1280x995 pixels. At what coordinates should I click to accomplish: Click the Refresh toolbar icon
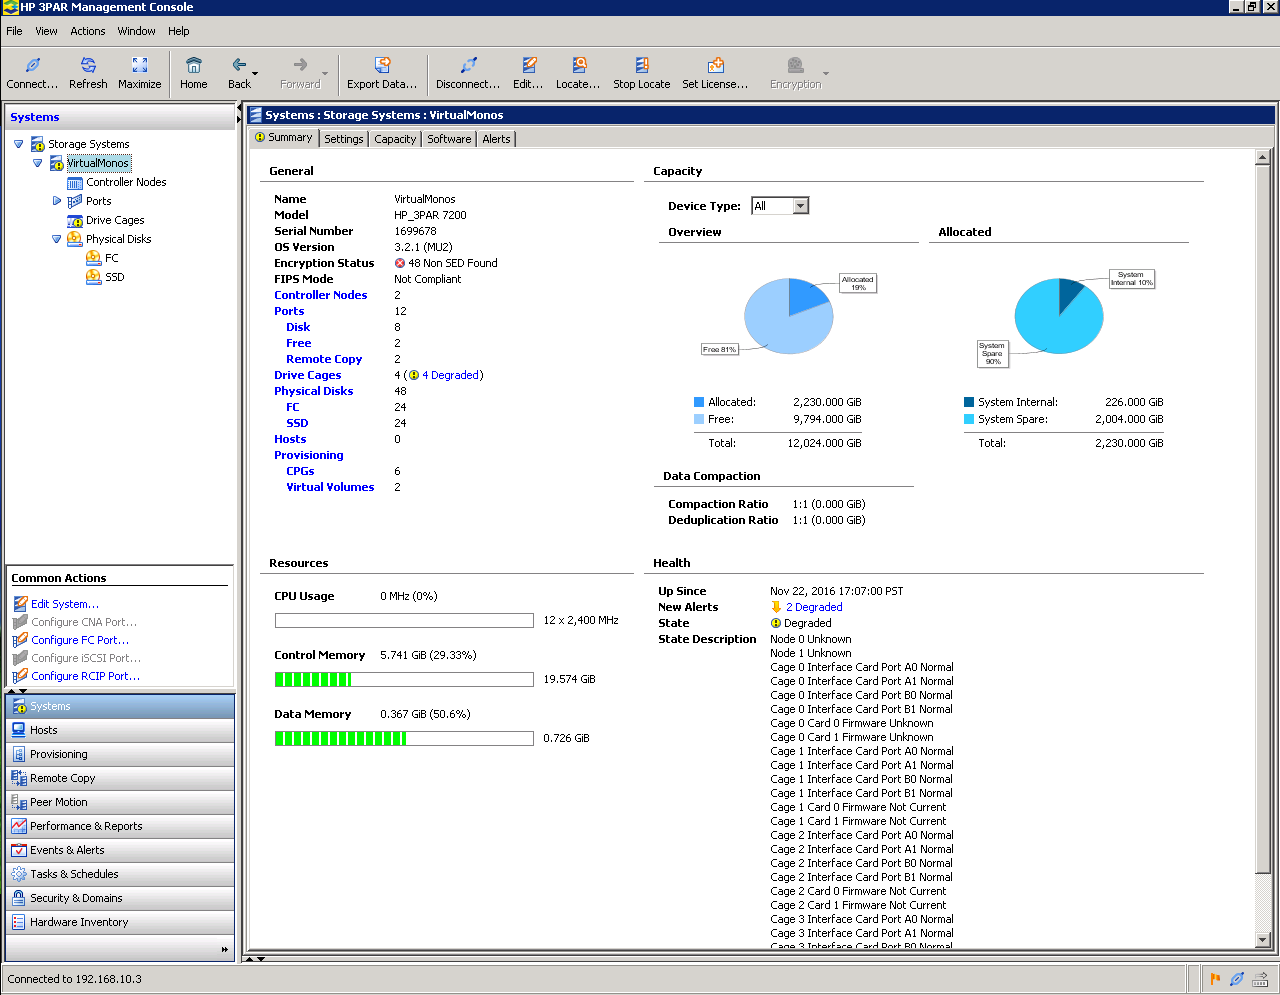click(87, 73)
